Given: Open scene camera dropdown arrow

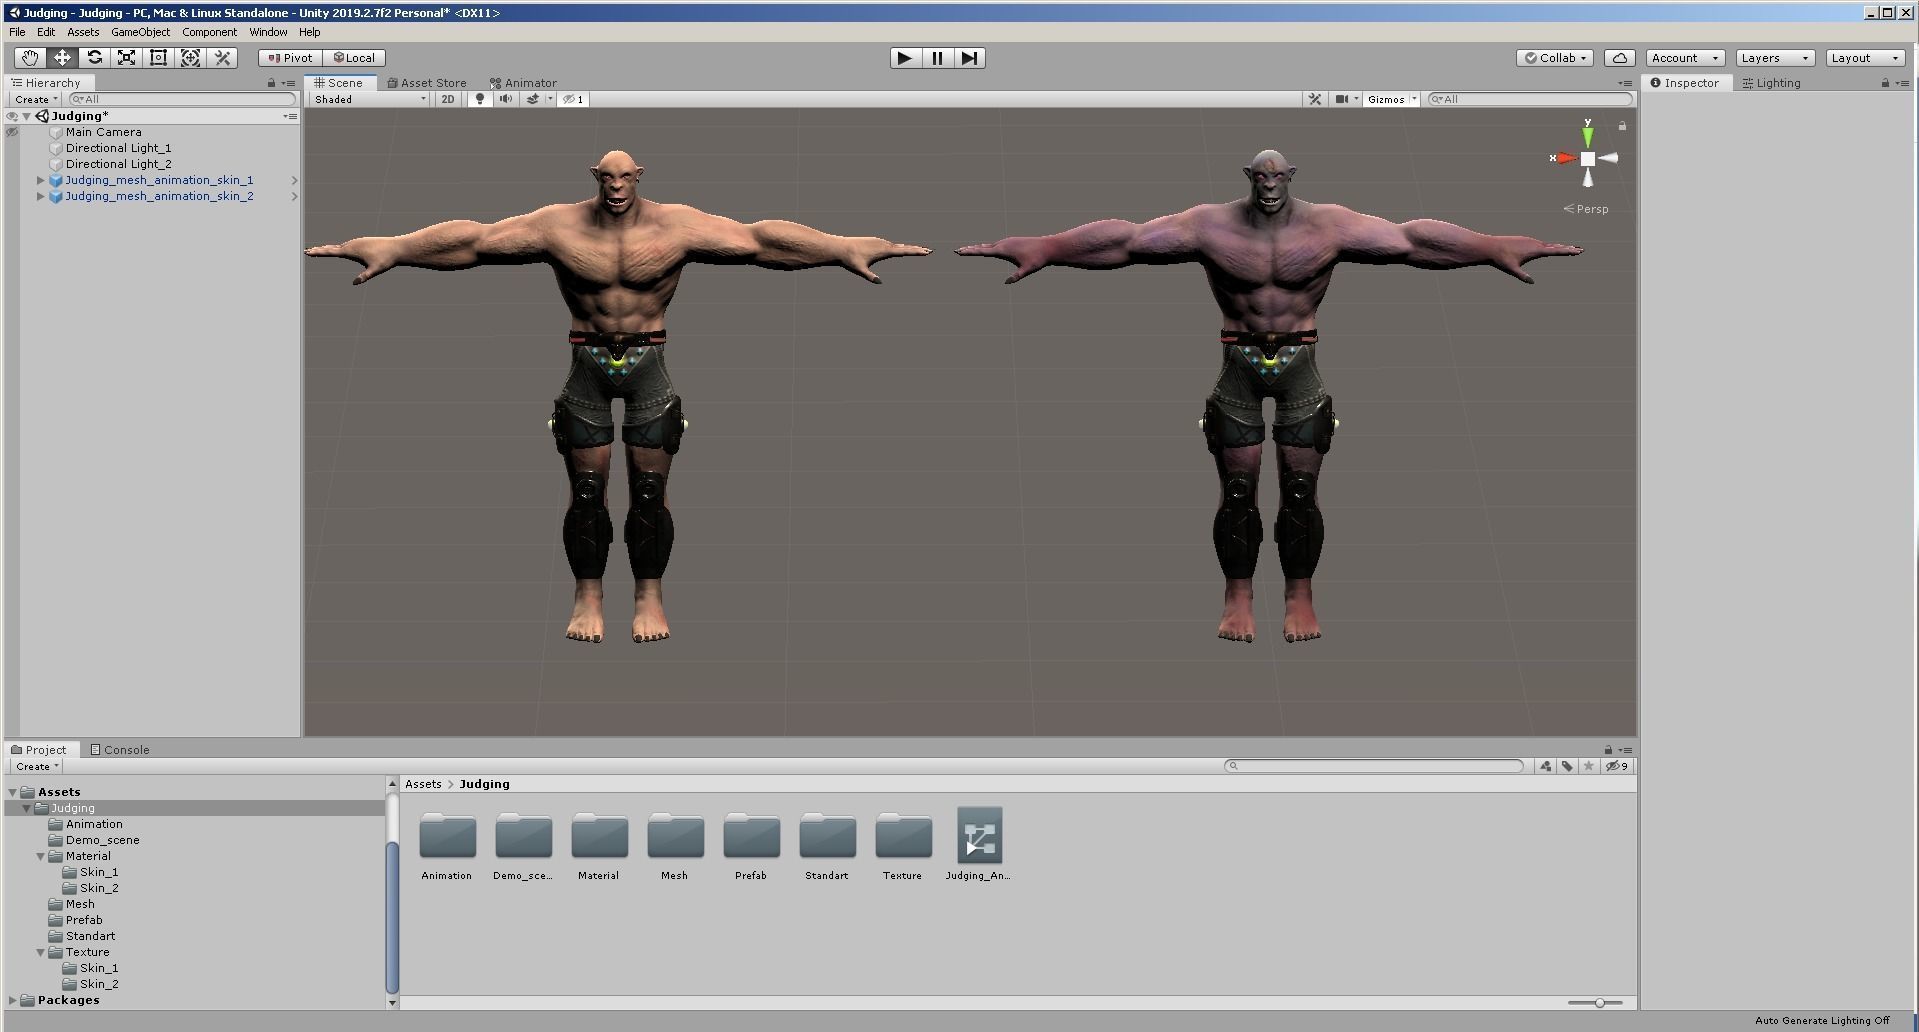Looking at the screenshot, I should 1356,99.
